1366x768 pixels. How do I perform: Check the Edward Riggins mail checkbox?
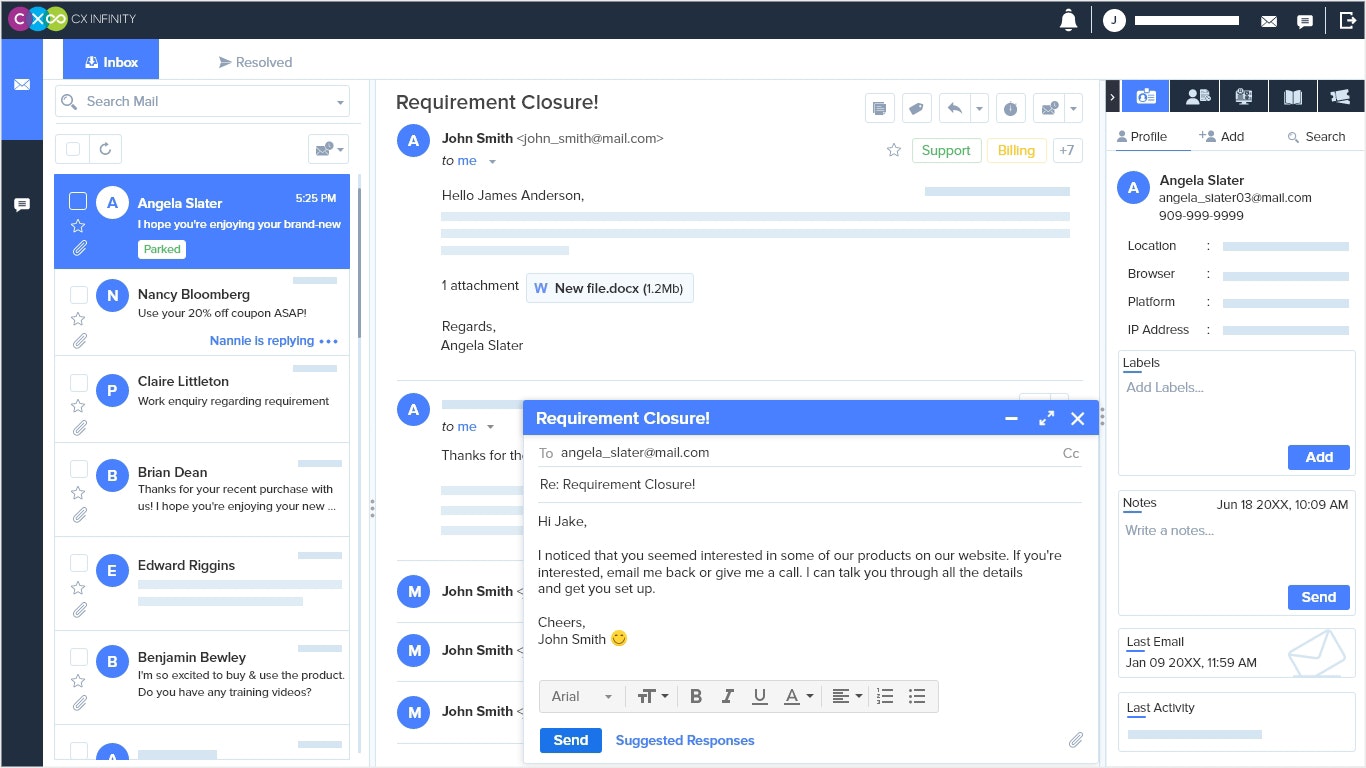click(x=78, y=563)
